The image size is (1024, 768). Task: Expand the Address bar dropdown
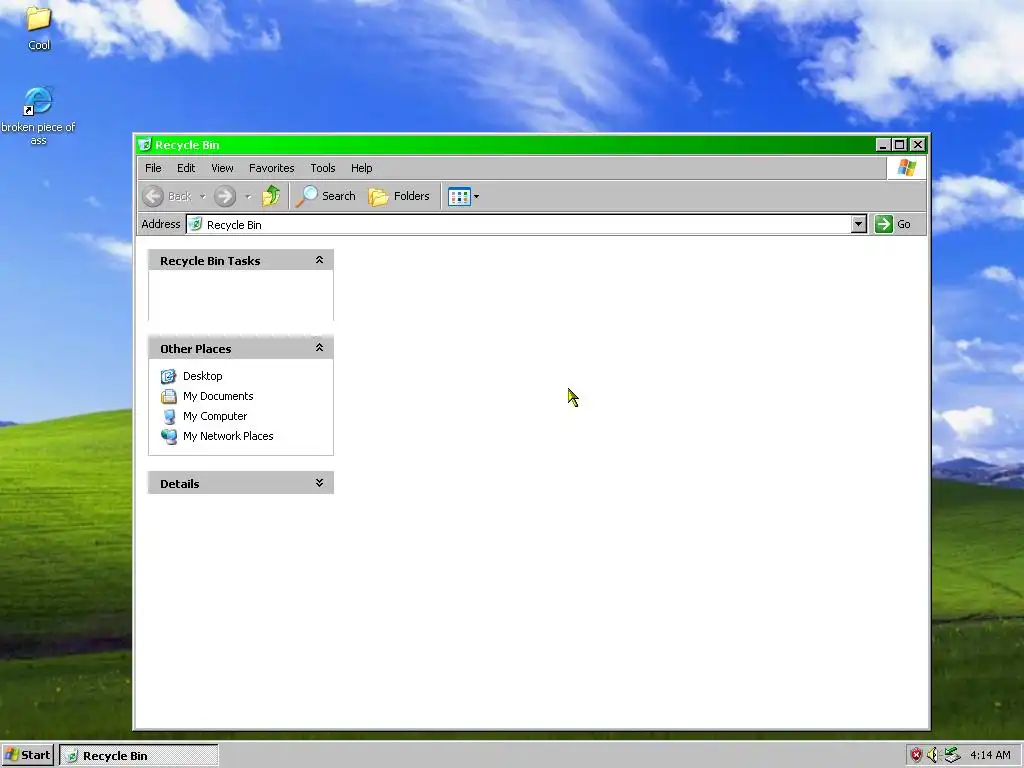[x=859, y=225]
